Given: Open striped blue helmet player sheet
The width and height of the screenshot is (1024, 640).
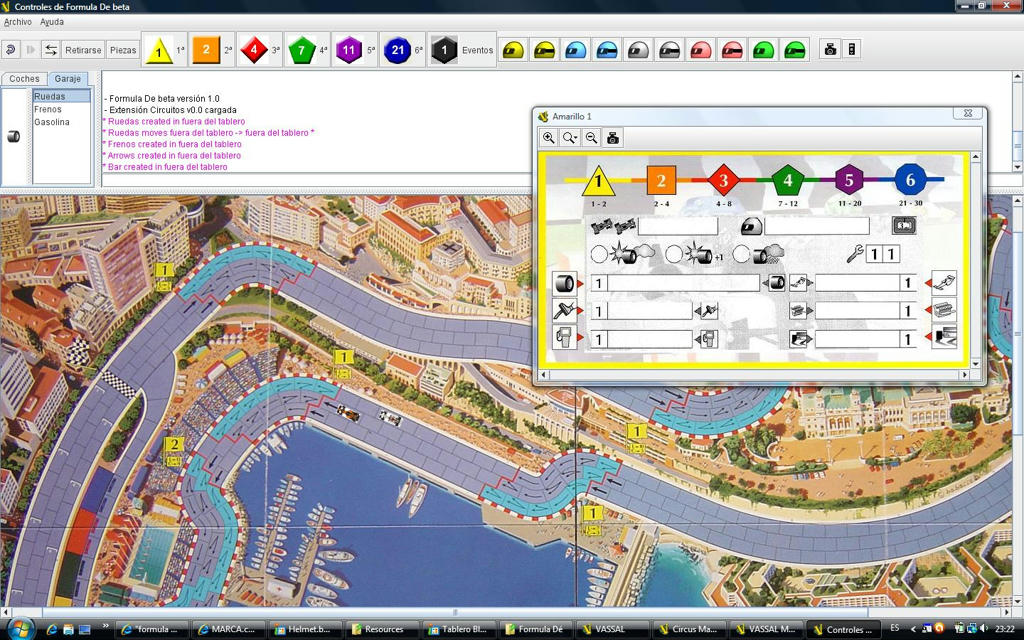Looking at the screenshot, I should tap(607, 50).
